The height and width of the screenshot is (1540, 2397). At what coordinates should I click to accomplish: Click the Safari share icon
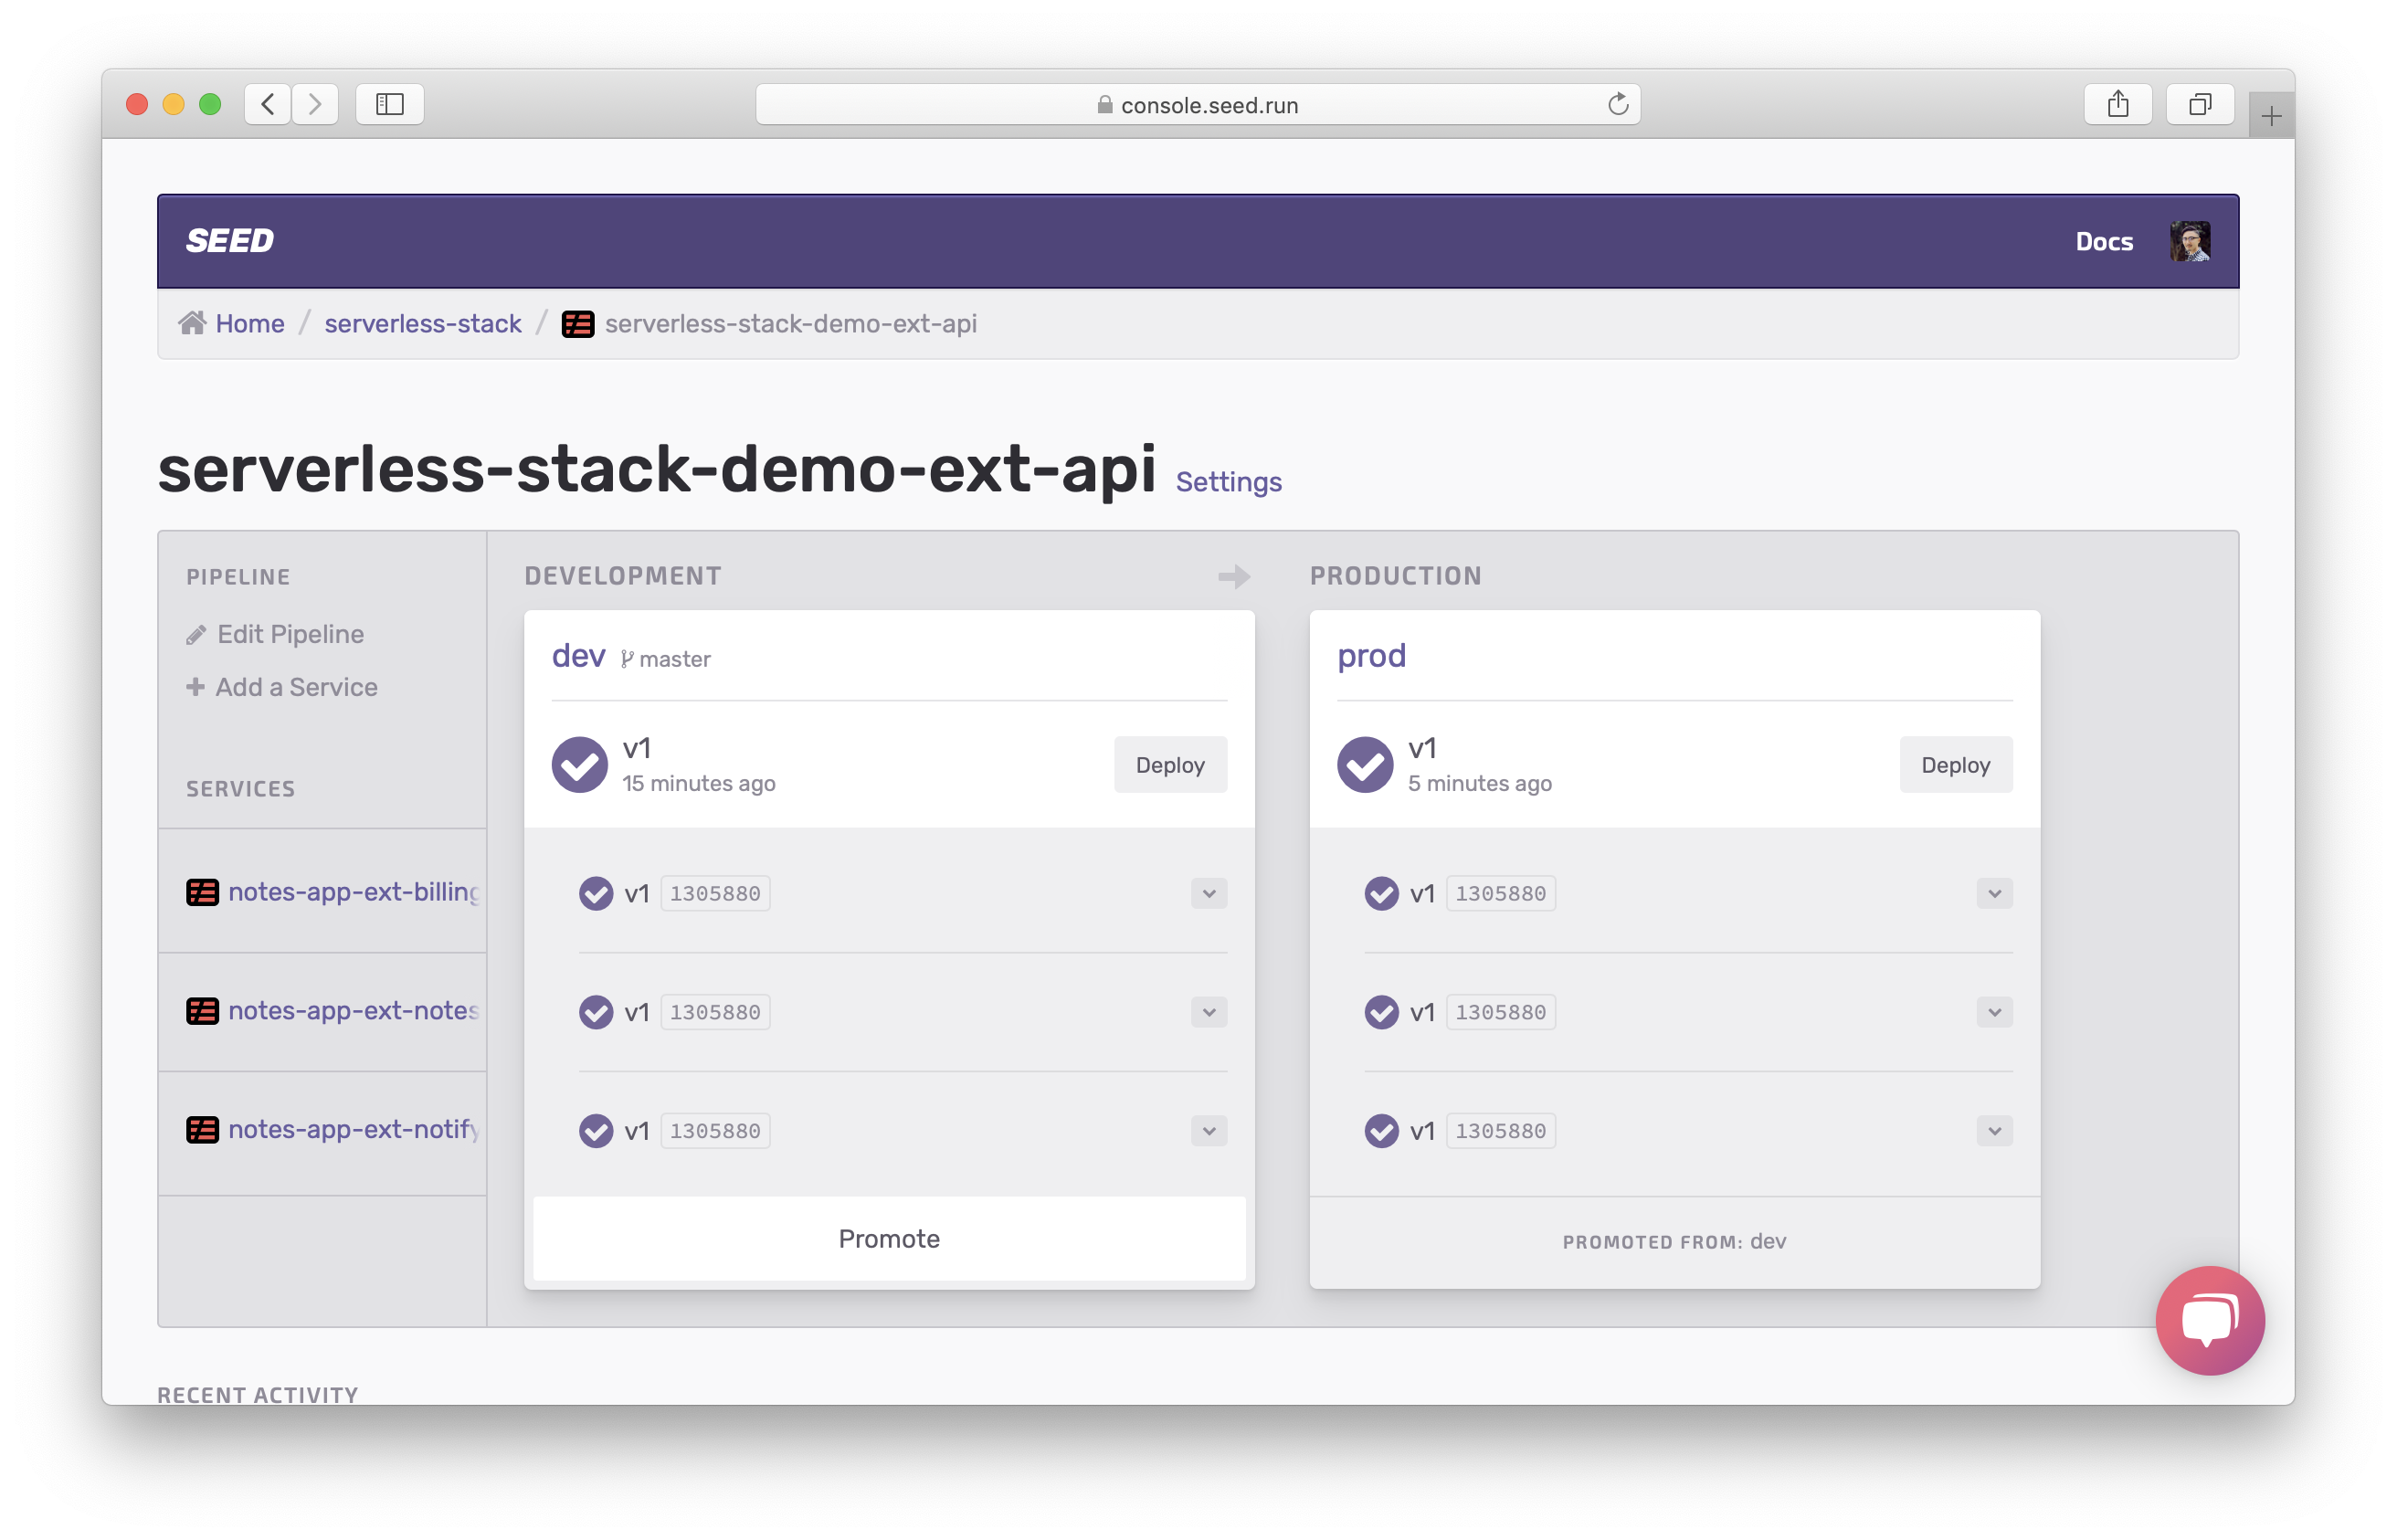pyautogui.click(x=2117, y=104)
